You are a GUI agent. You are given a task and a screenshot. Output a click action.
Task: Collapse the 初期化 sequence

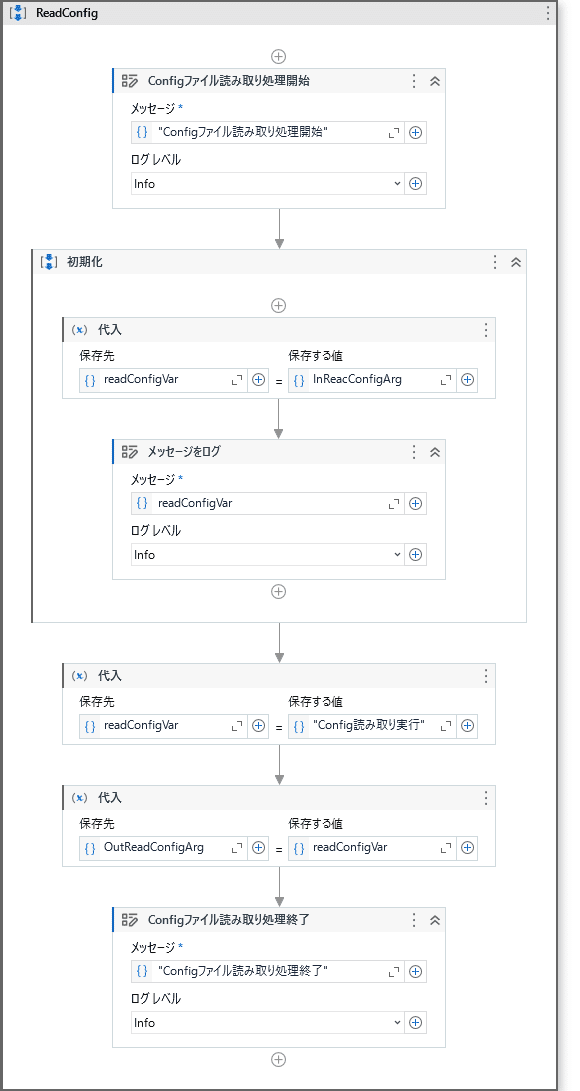[x=516, y=262]
